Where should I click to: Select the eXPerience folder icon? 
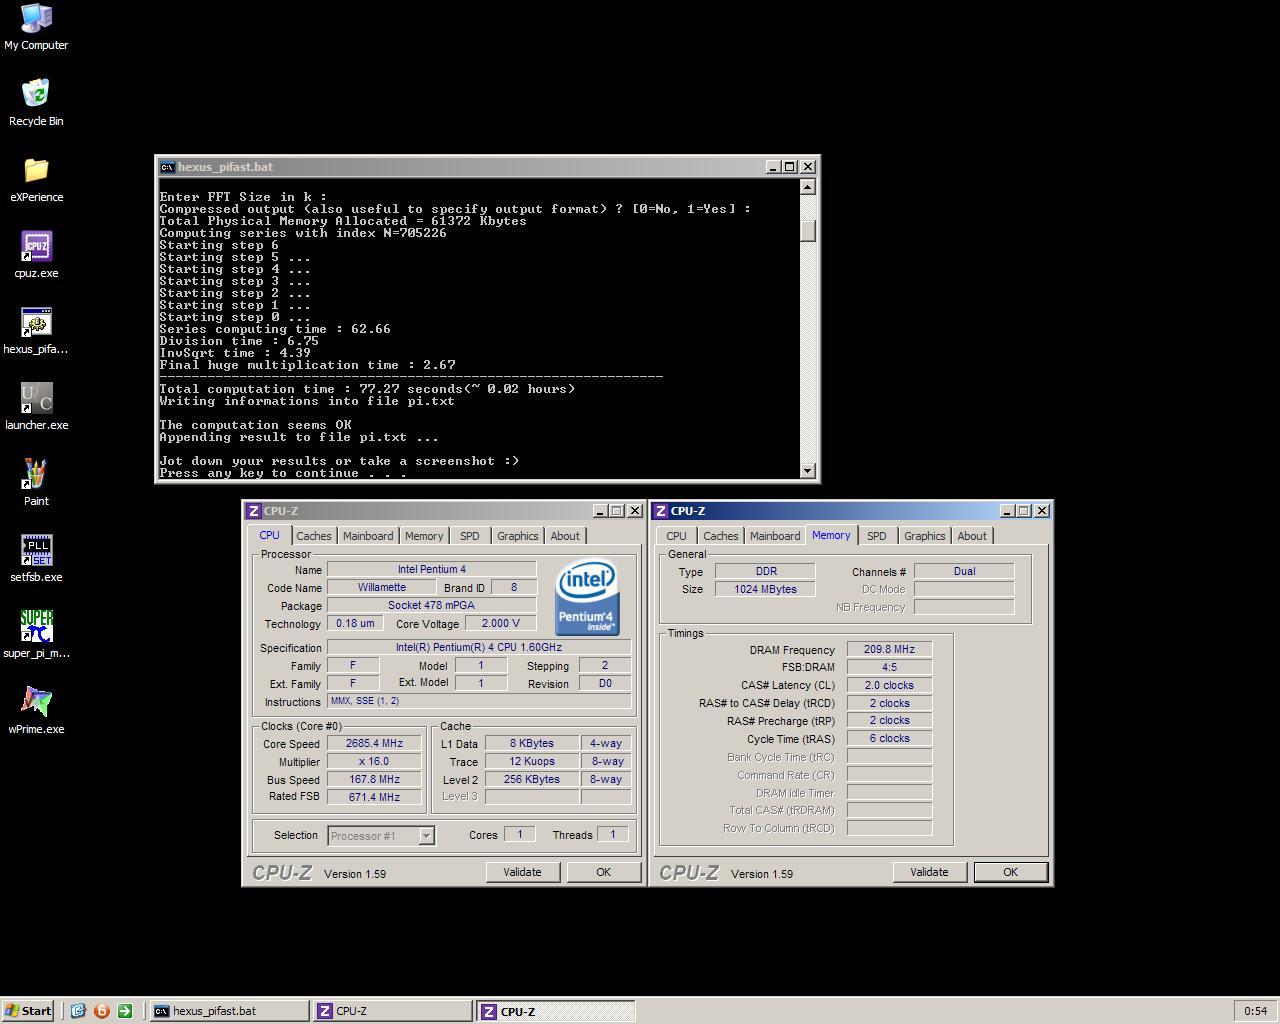click(36, 179)
